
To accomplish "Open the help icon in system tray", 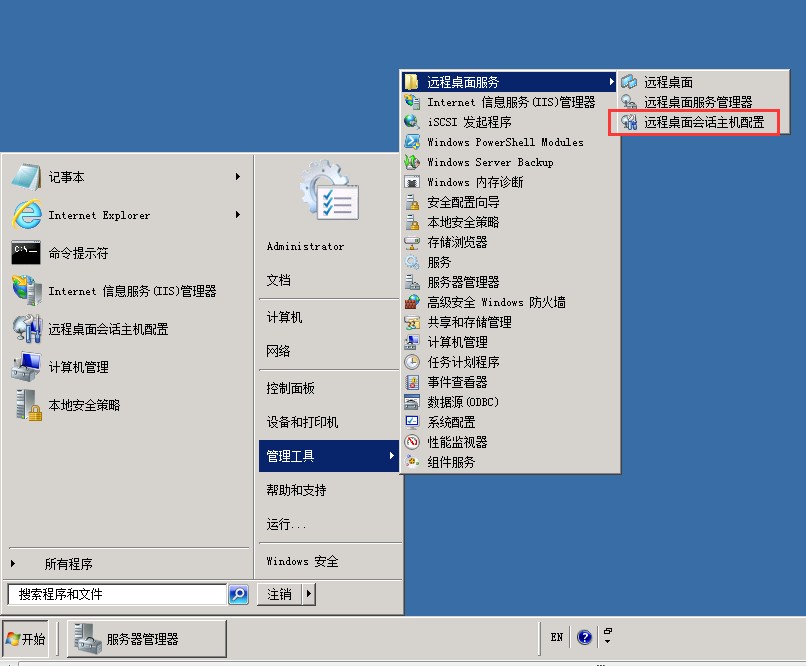I will [x=584, y=637].
